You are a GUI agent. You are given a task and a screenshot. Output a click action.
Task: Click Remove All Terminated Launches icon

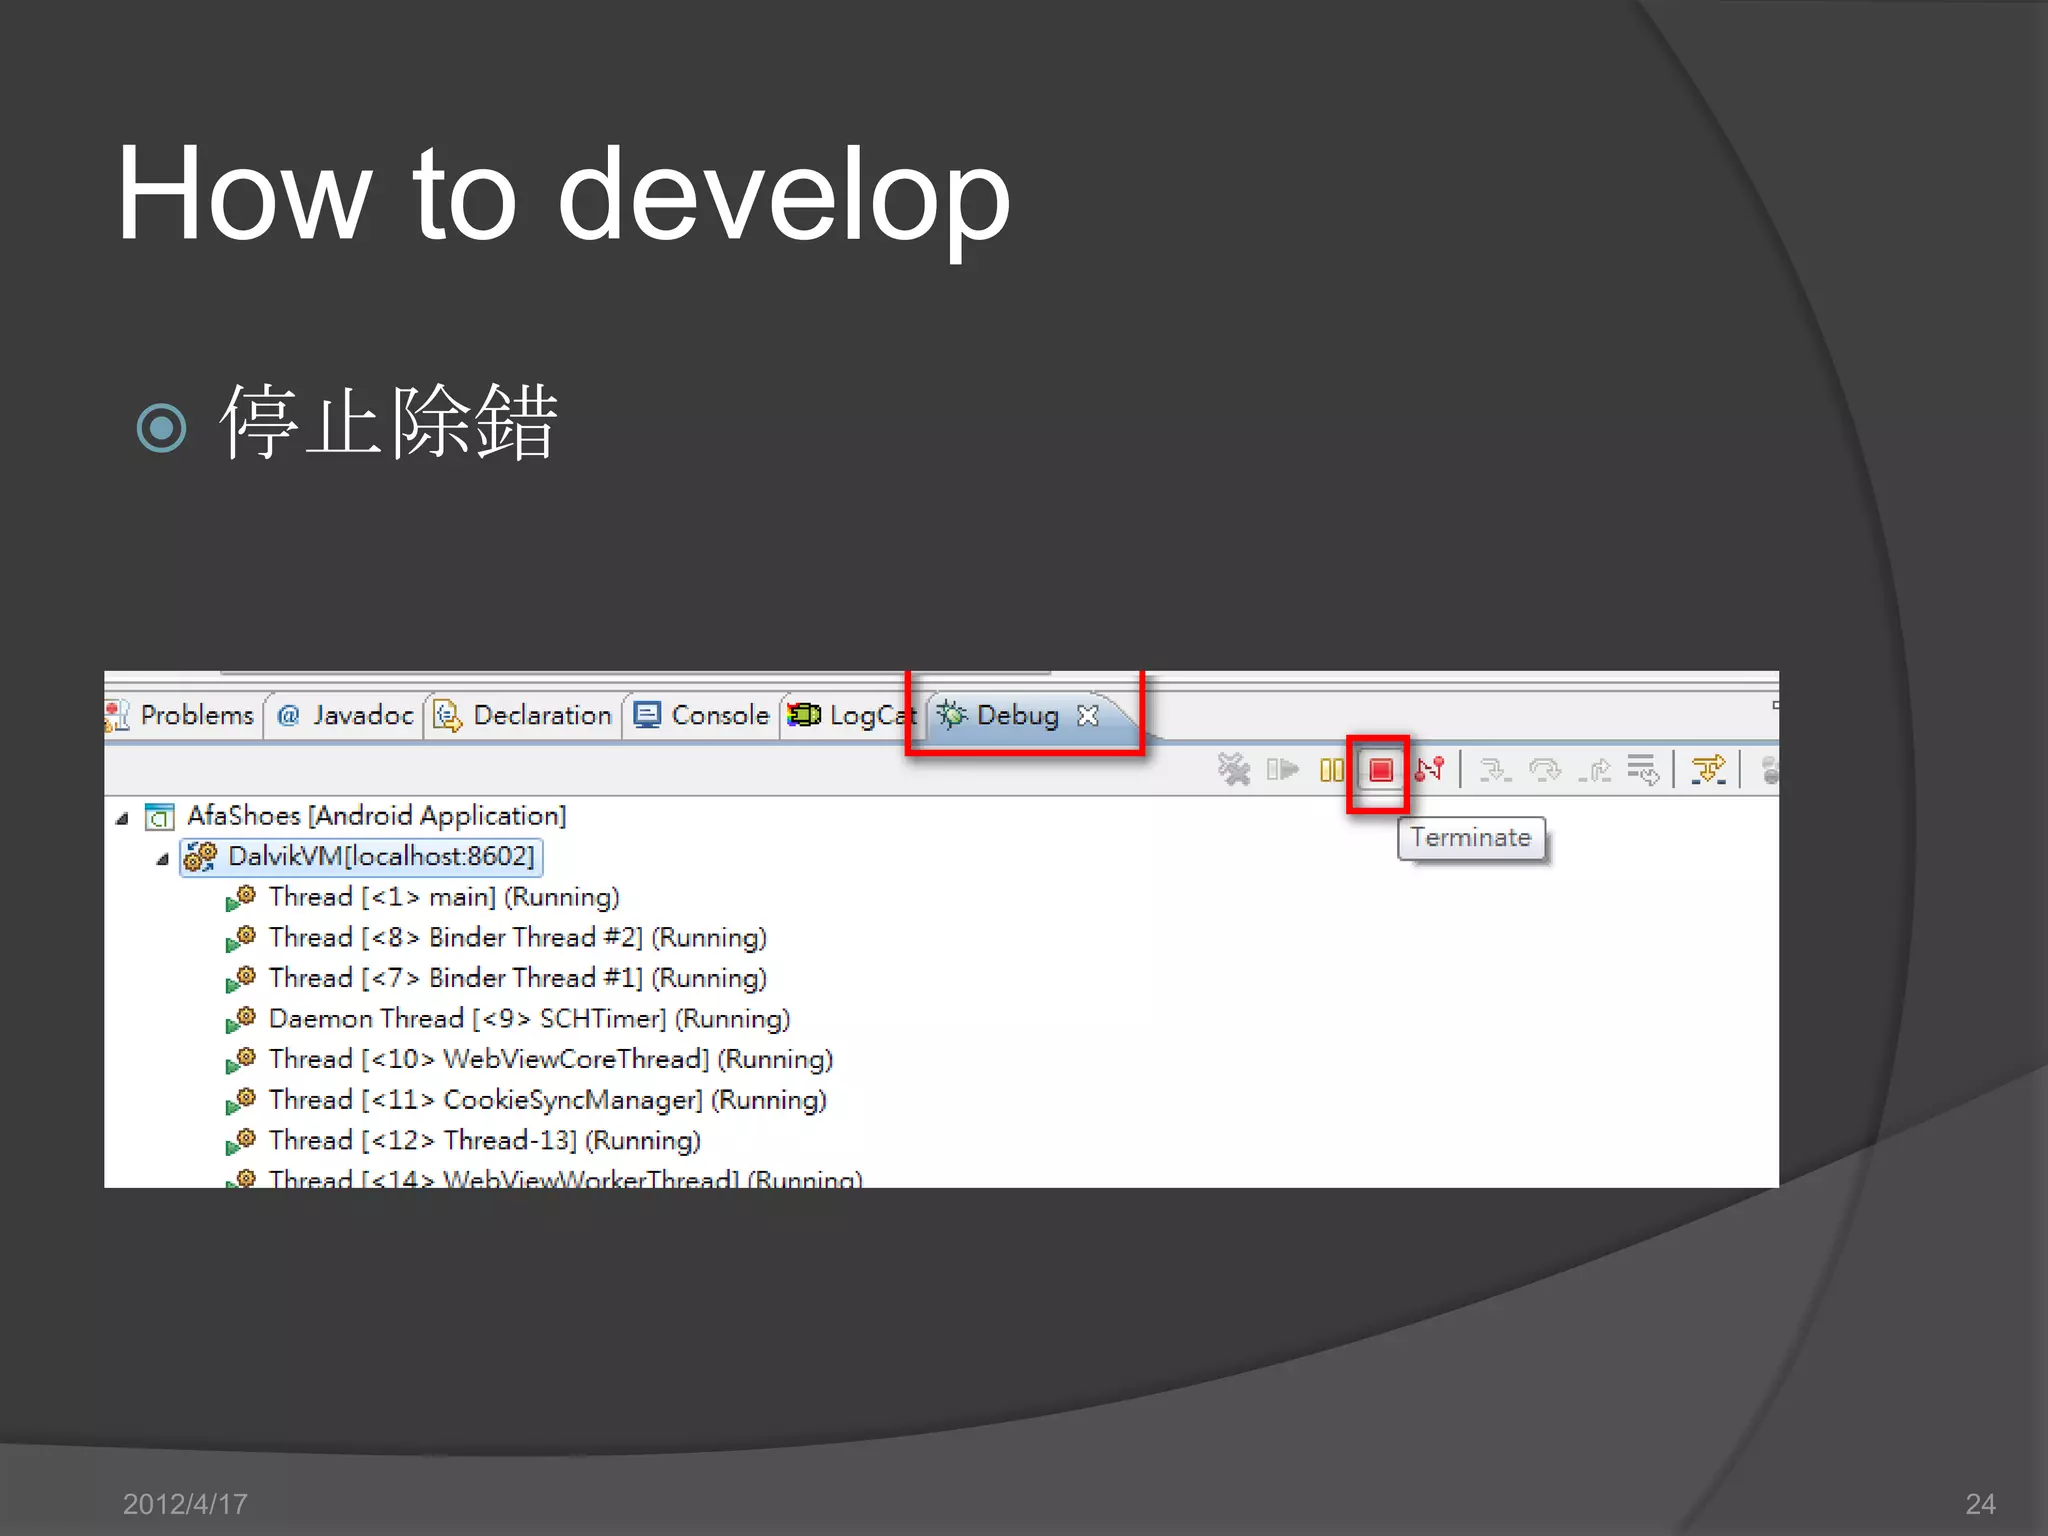[1234, 770]
